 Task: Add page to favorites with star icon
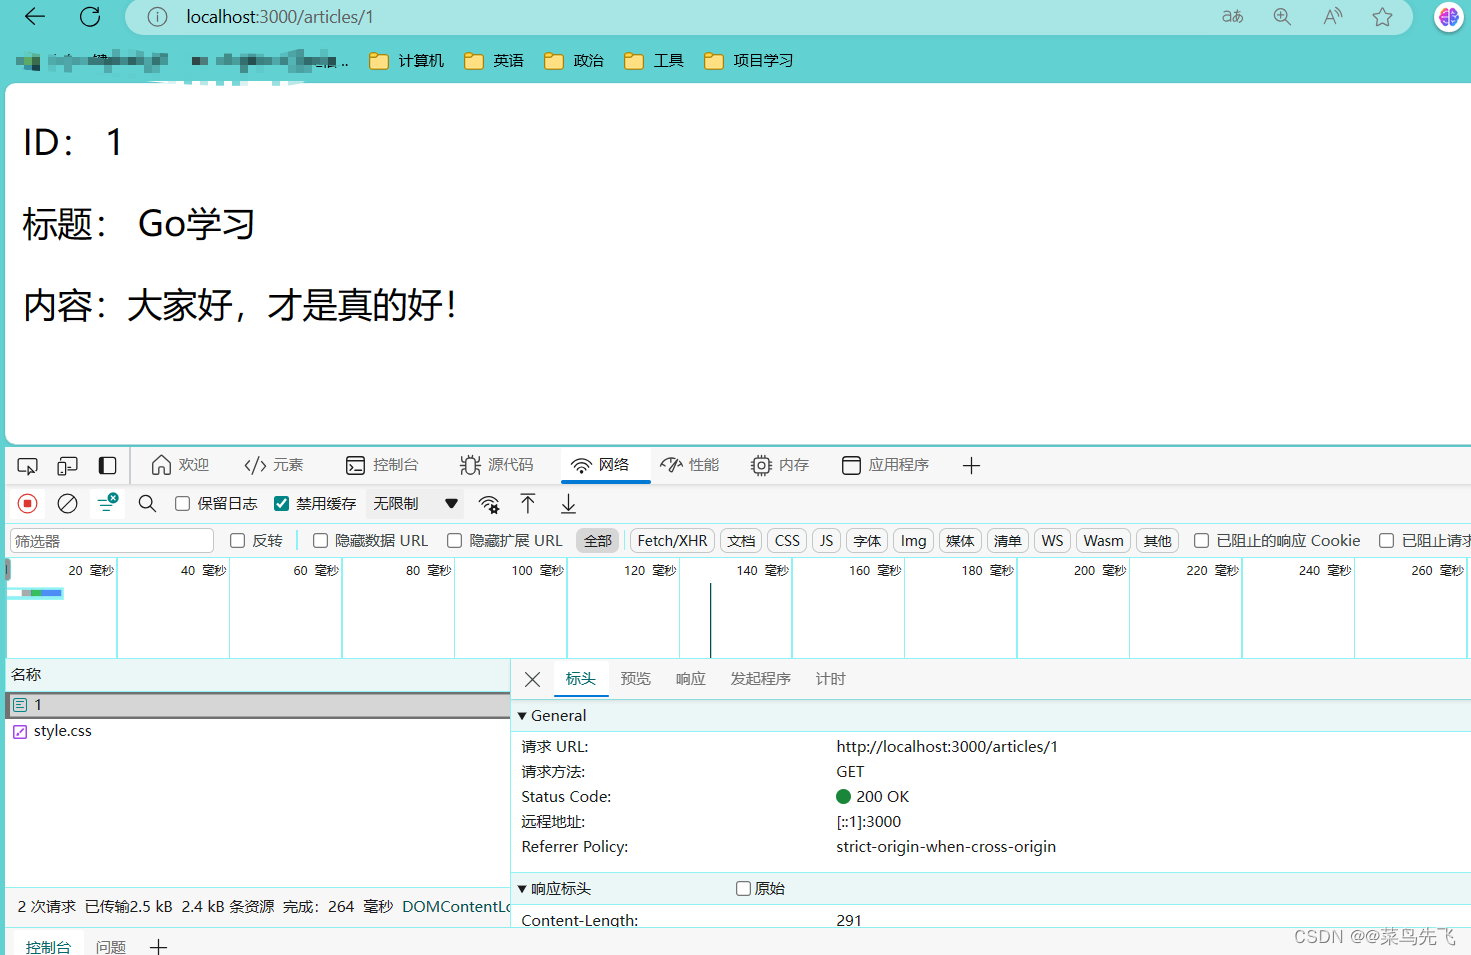pyautogui.click(x=1382, y=17)
